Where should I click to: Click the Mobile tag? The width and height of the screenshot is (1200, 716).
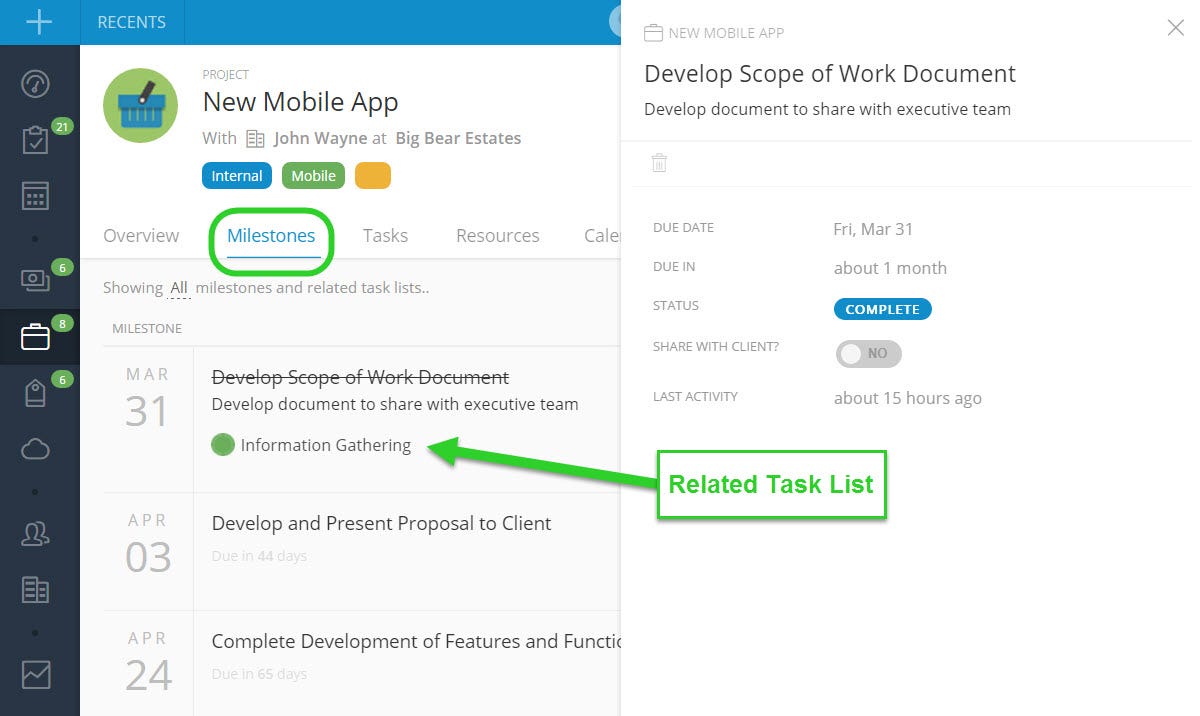pyautogui.click(x=313, y=176)
